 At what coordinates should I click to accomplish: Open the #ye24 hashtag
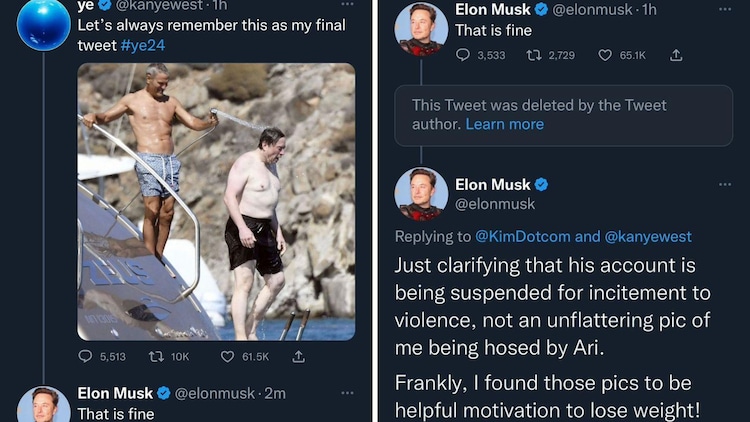tap(145, 46)
